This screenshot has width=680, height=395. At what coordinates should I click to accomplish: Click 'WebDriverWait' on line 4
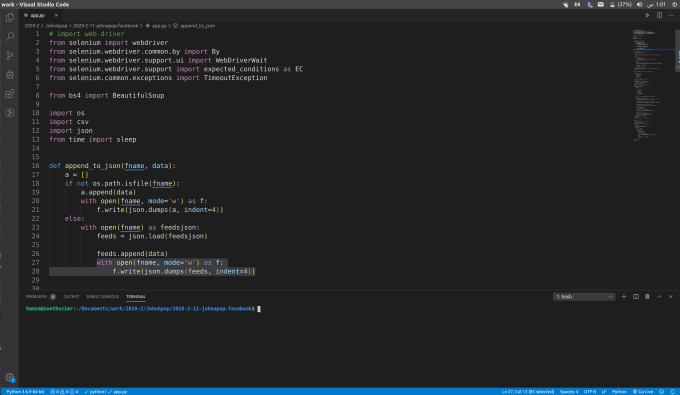click(x=241, y=60)
